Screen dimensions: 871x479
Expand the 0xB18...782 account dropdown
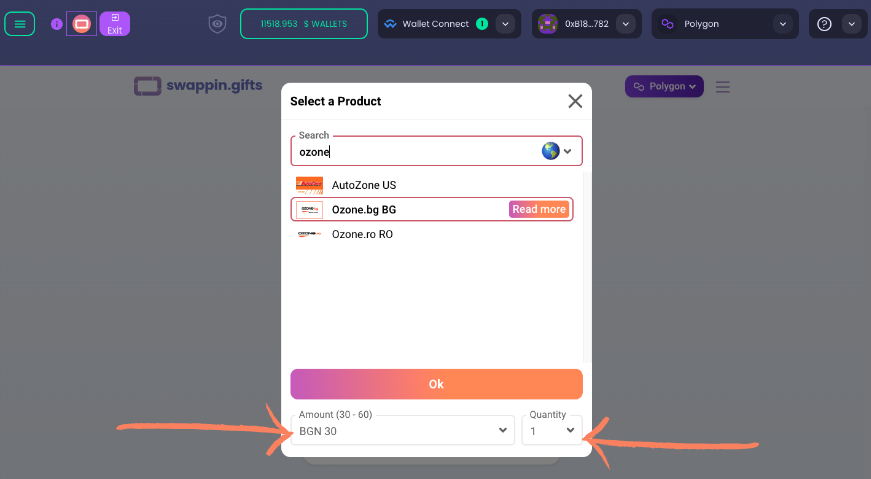625,24
